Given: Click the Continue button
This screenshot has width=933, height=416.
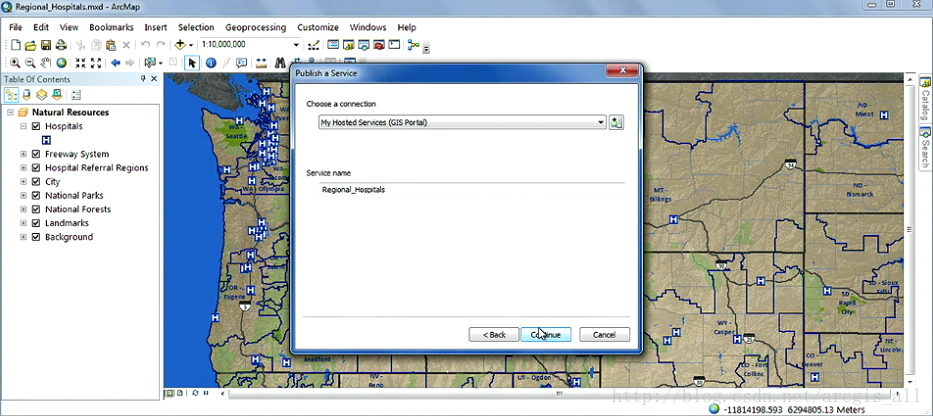Looking at the screenshot, I should 546,334.
